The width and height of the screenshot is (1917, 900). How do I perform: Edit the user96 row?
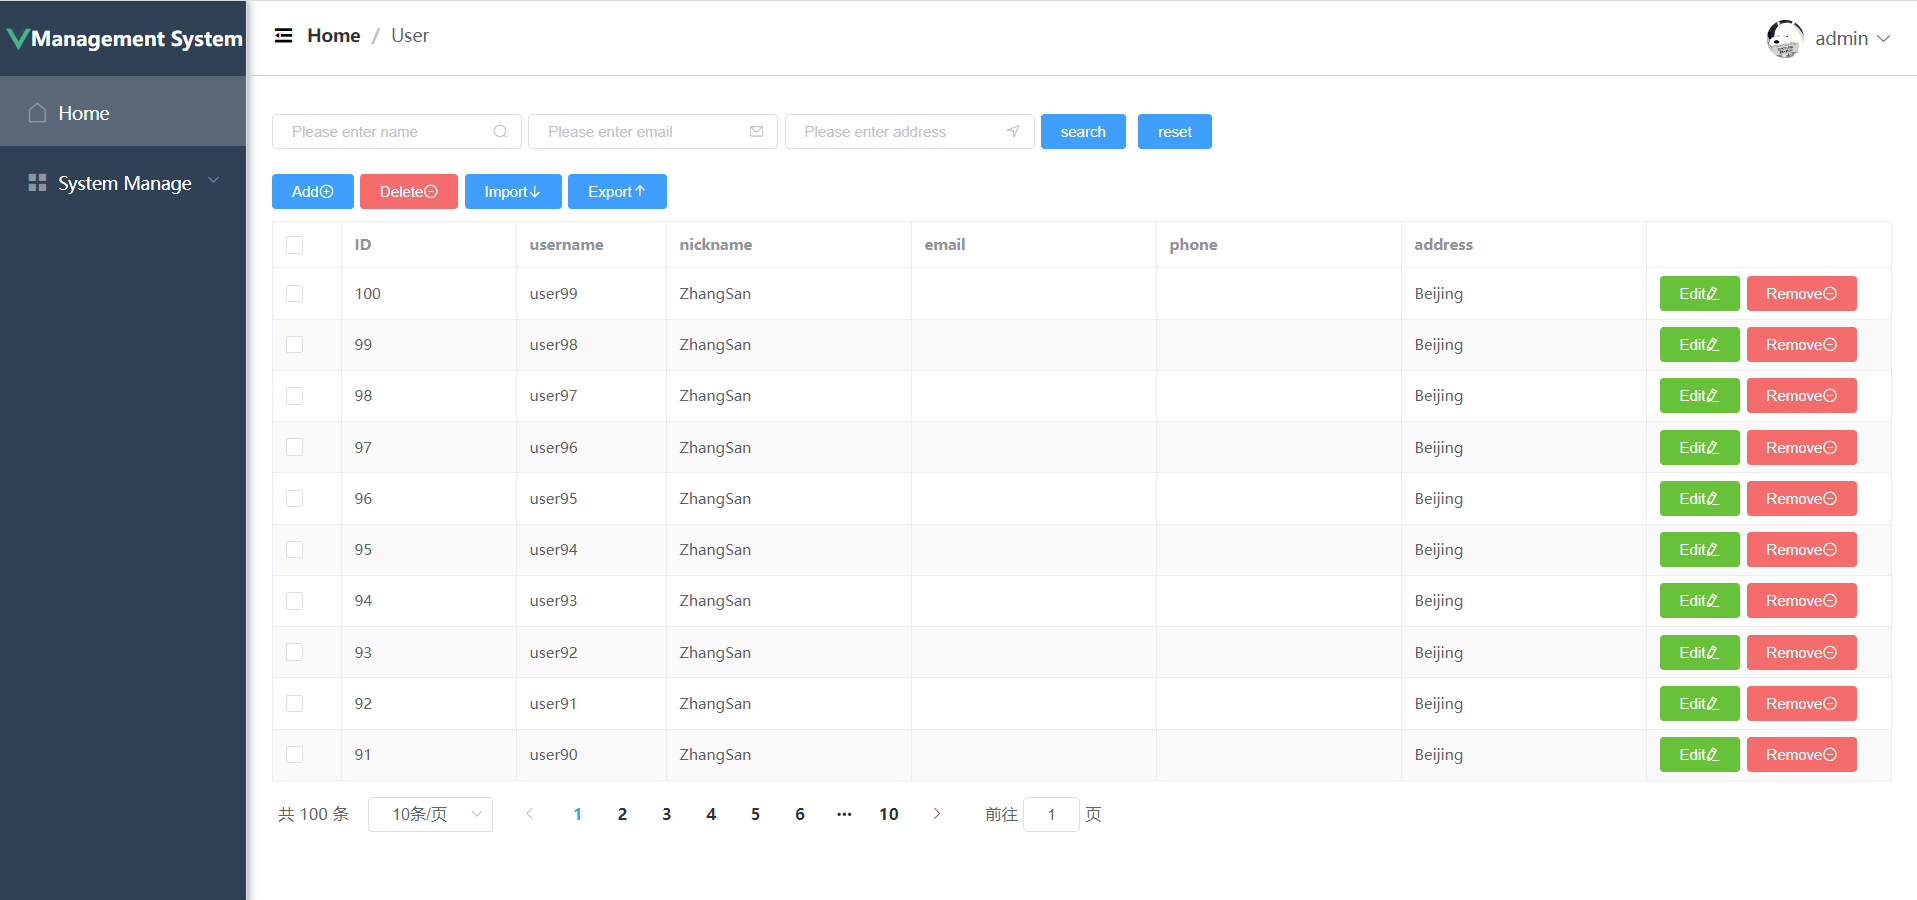[x=1699, y=448]
